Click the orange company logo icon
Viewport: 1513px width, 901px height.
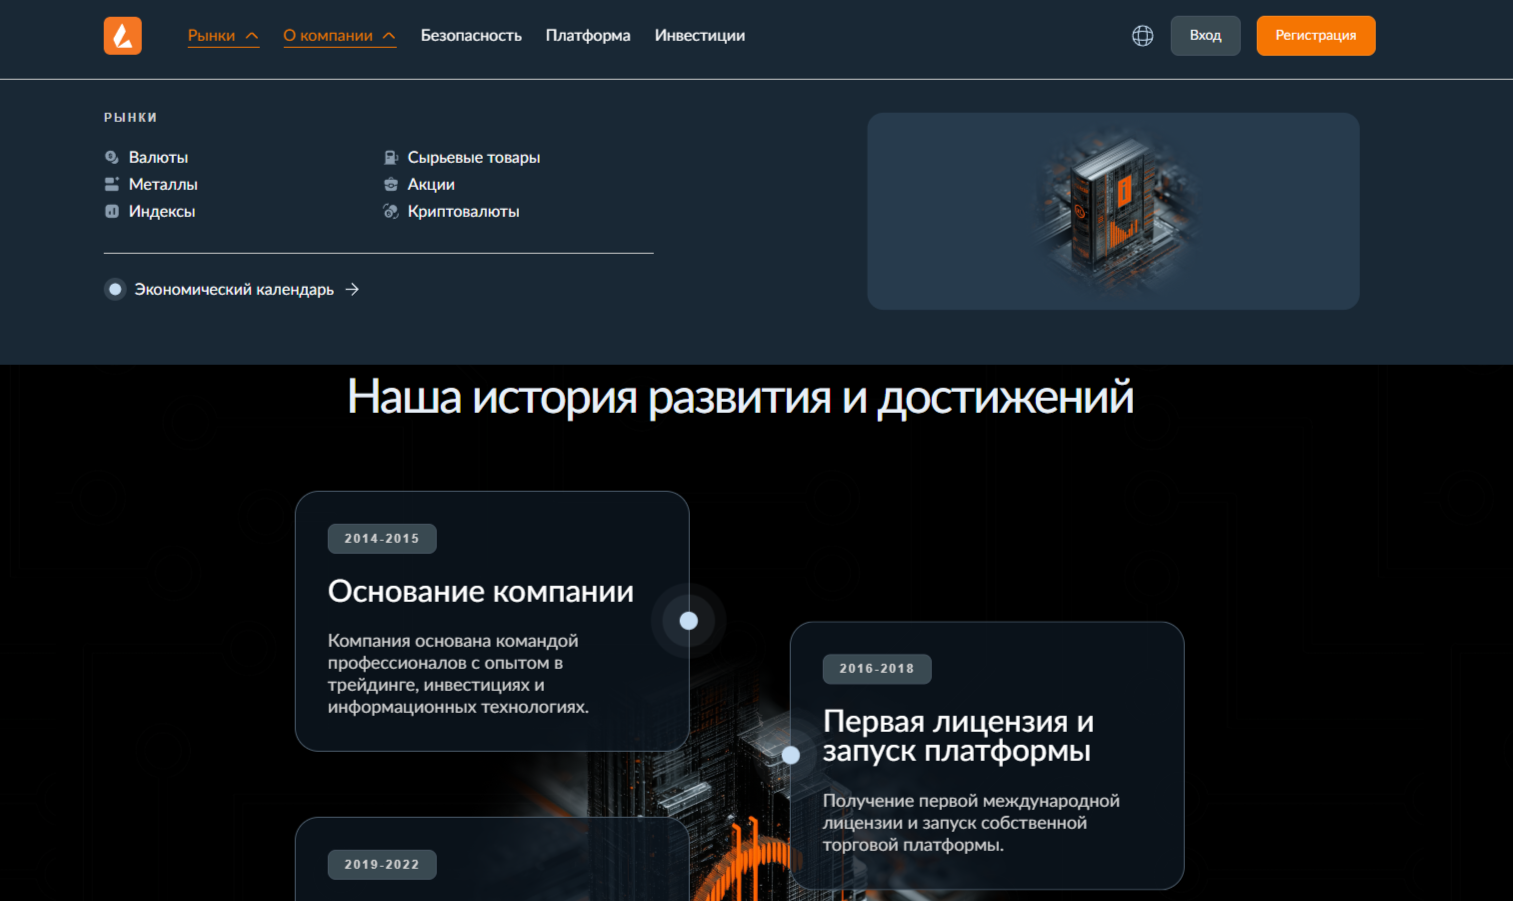(x=123, y=36)
